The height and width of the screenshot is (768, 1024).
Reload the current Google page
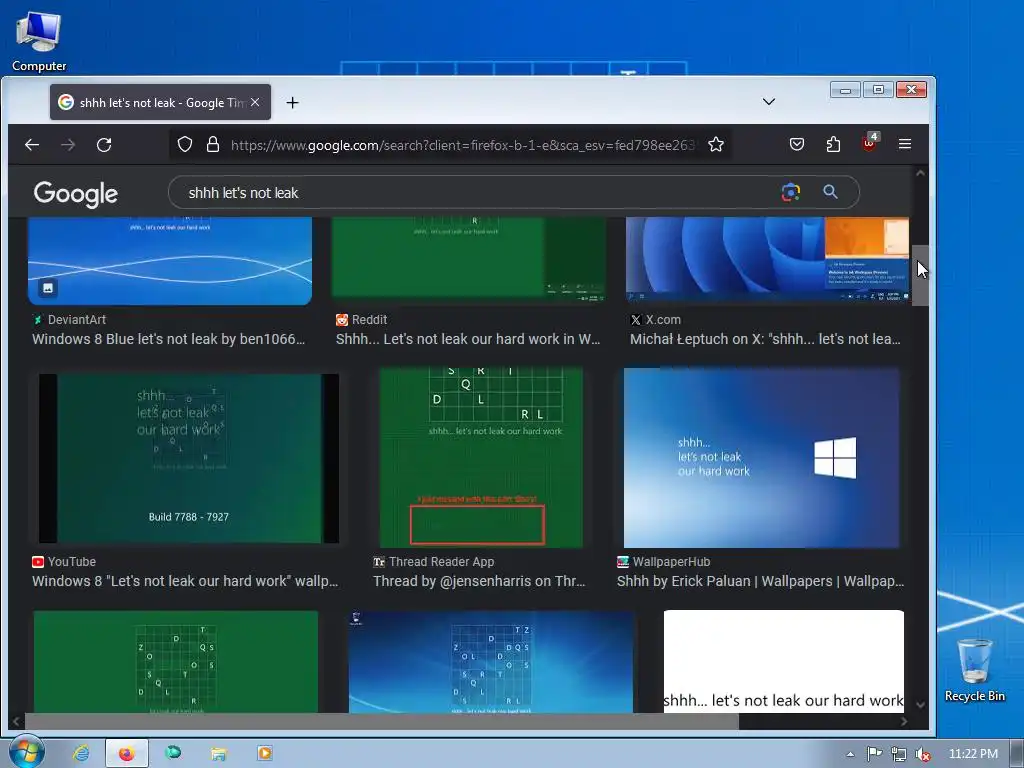tap(104, 144)
